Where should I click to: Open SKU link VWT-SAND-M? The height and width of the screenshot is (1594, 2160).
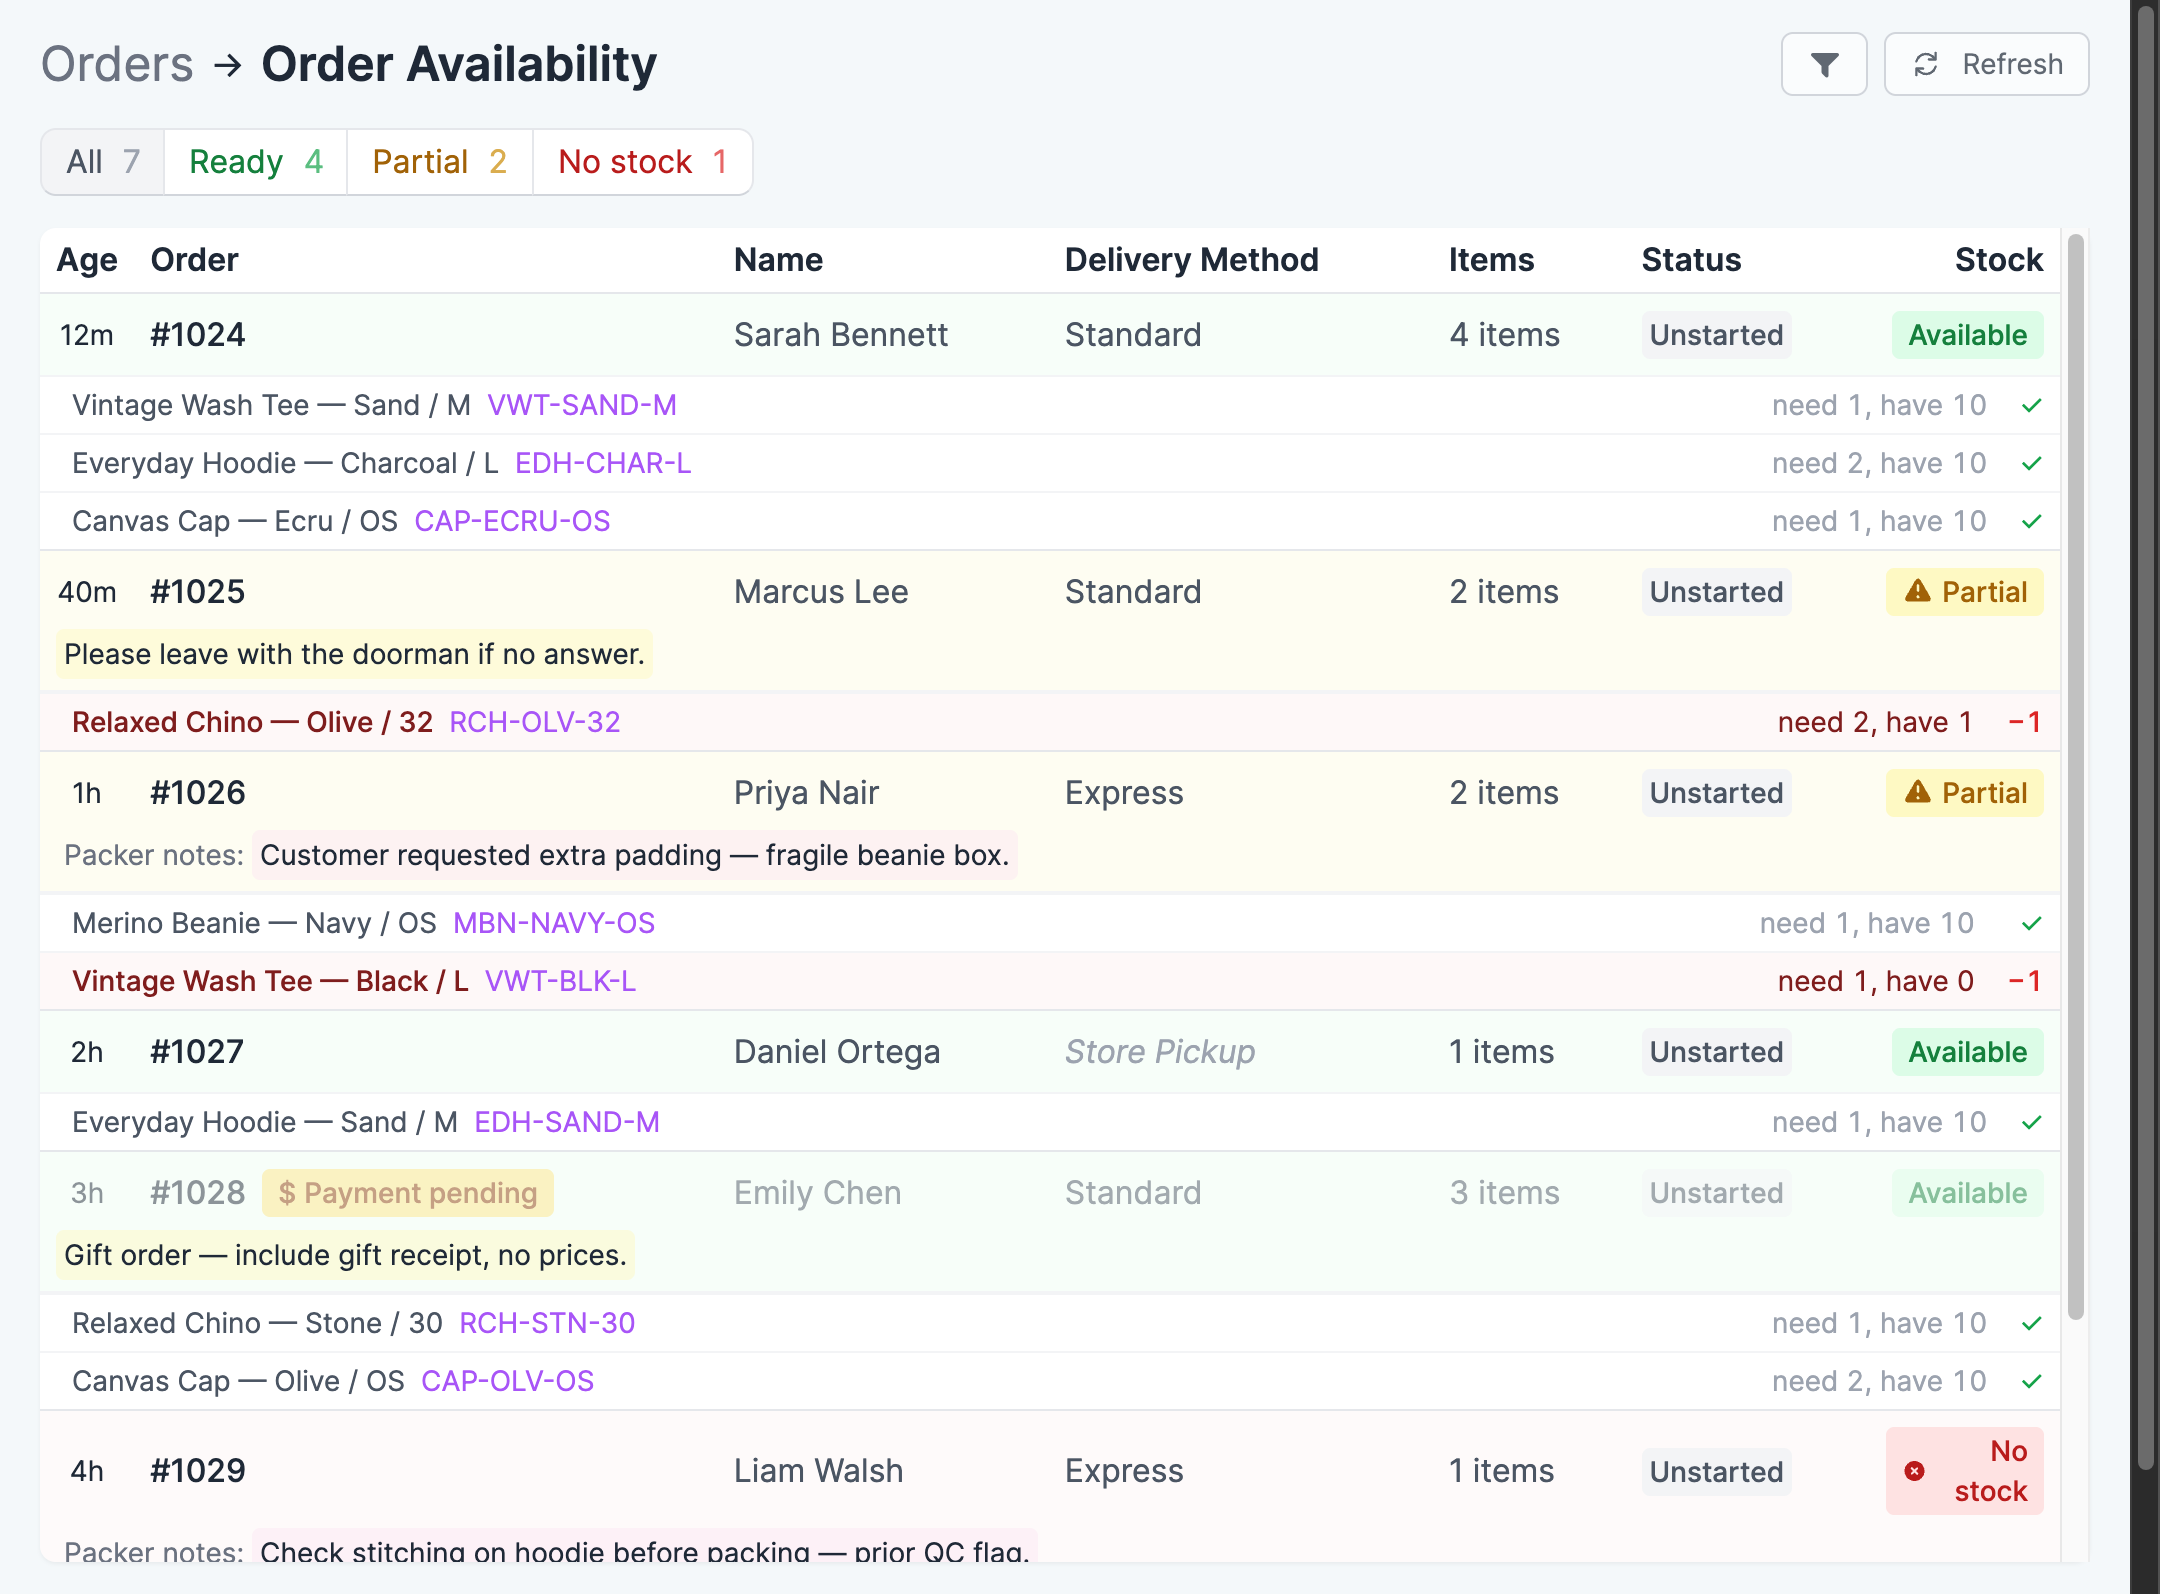[582, 405]
